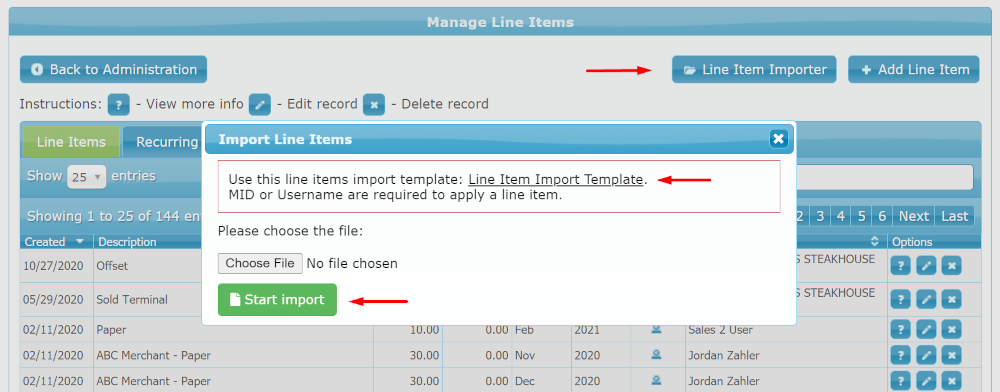Delete the ABC Merchant Paper Nov record
This screenshot has width=1000, height=392.
951,355
